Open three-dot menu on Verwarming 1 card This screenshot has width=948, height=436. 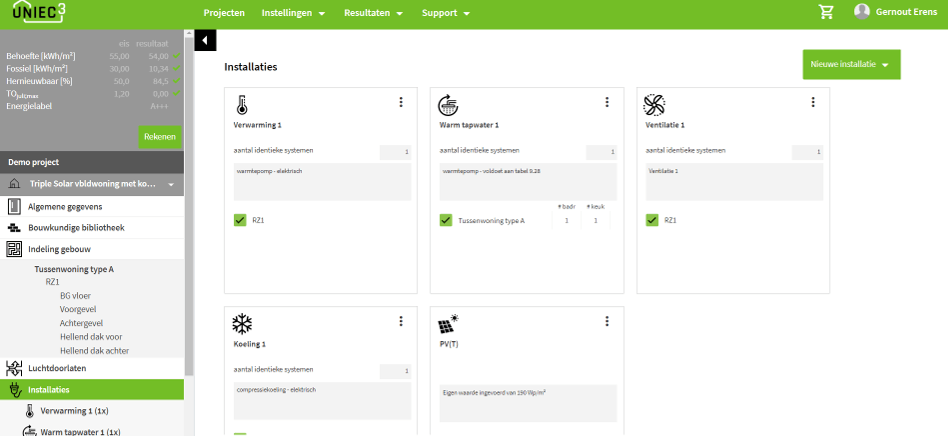point(400,102)
